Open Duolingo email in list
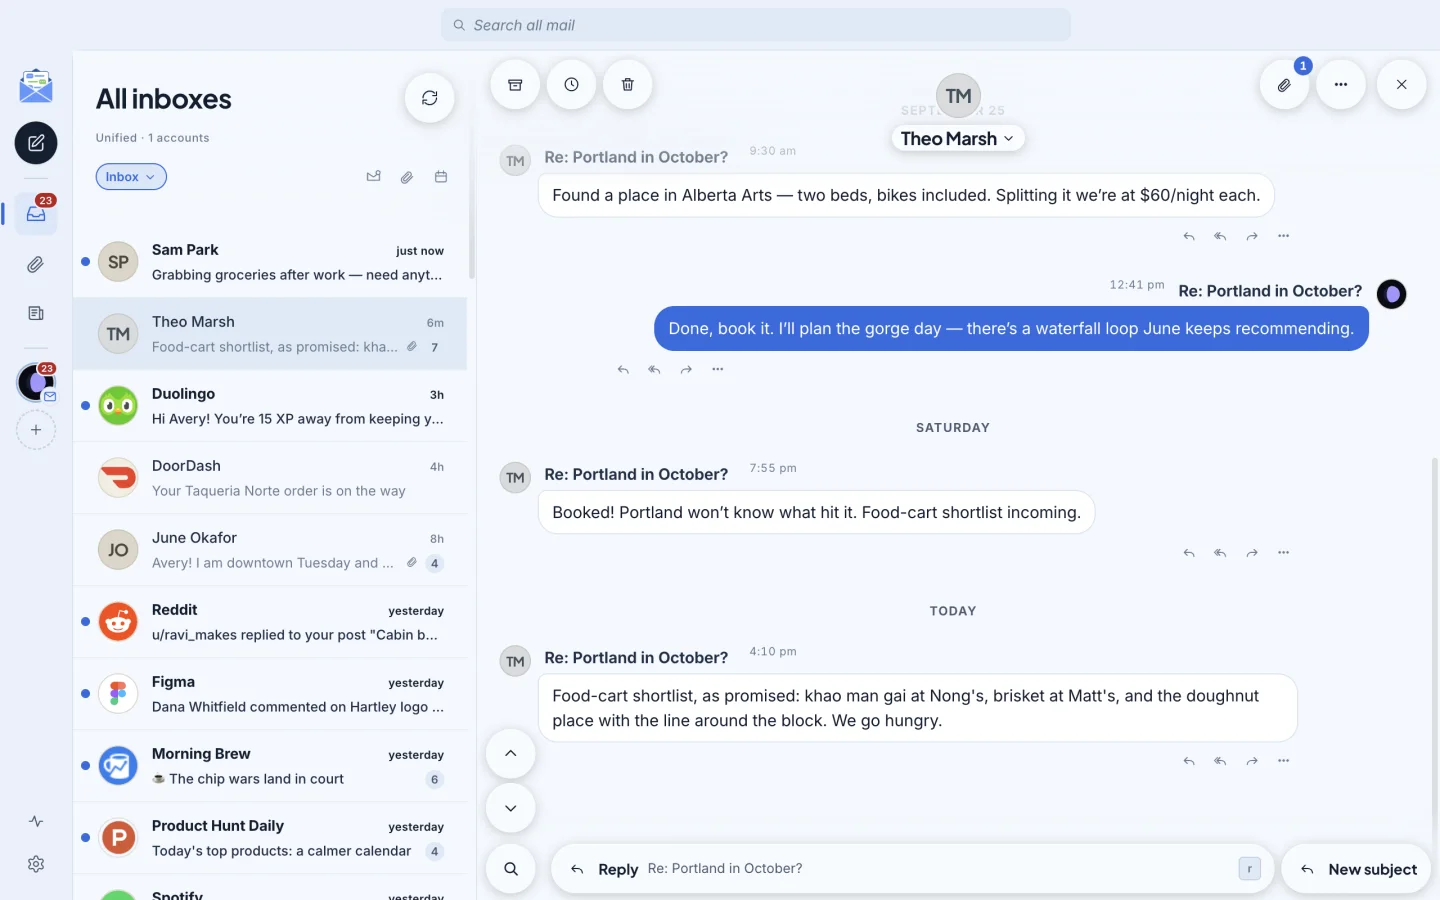The width and height of the screenshot is (1440, 900). click(270, 406)
